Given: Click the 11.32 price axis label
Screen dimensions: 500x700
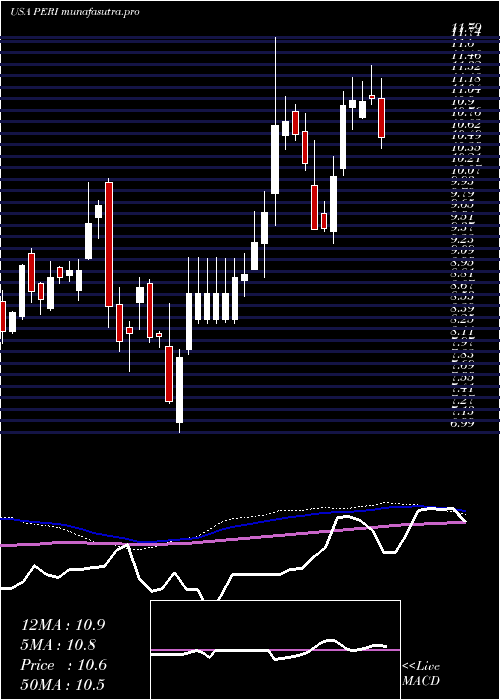Looking at the screenshot, I should (x=467, y=67).
